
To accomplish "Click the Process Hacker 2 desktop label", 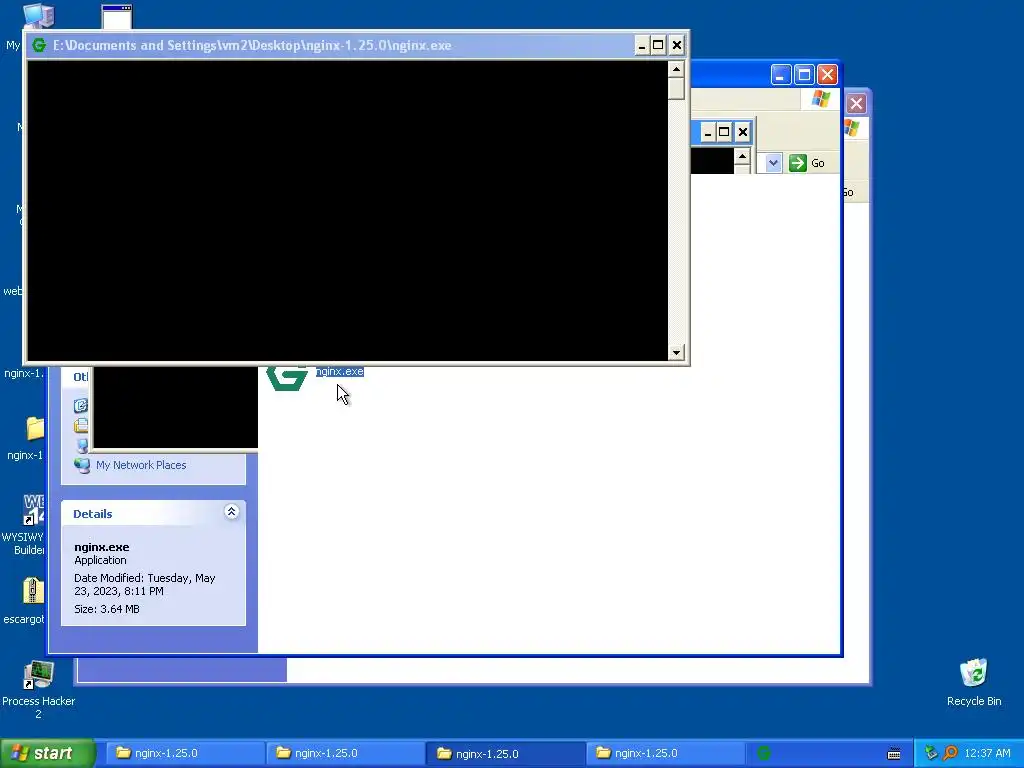I will [39, 707].
